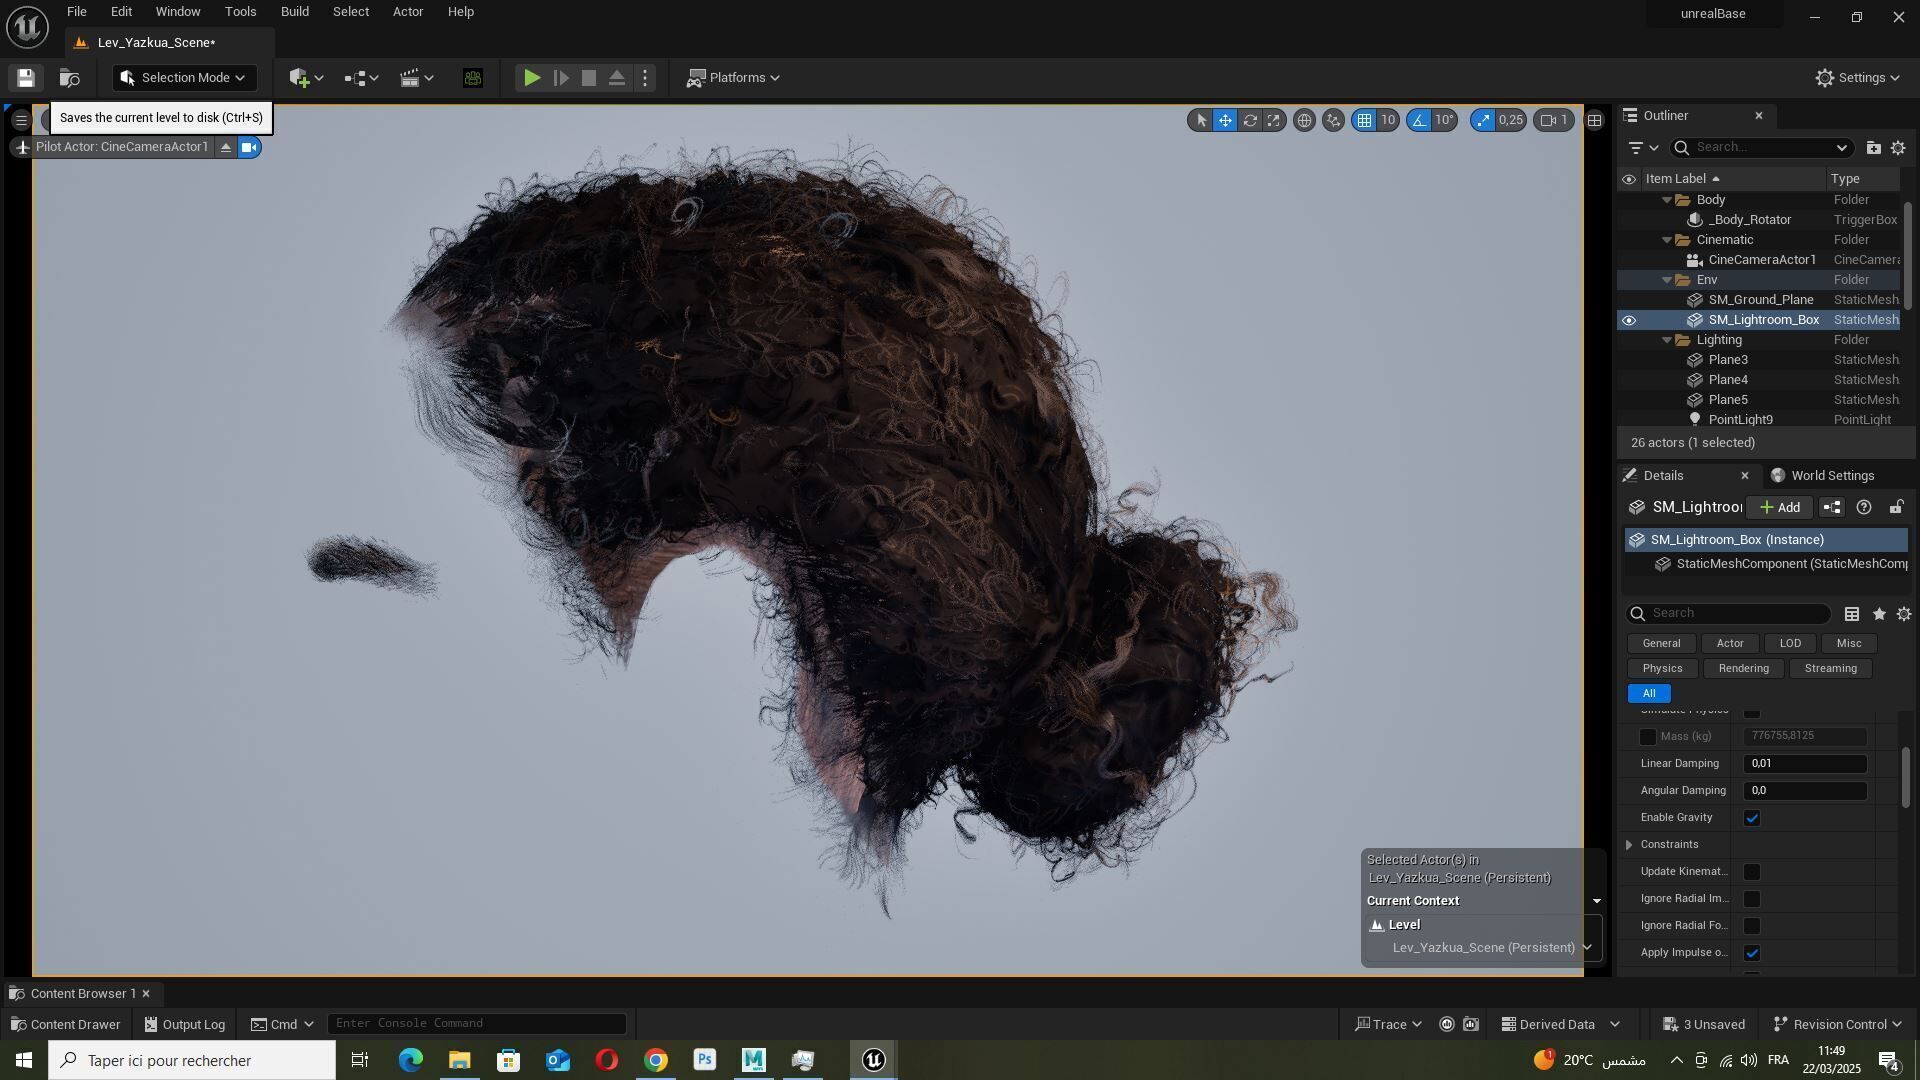Toggle the world/local coordinate system globe
The height and width of the screenshot is (1080, 1920).
tap(1304, 120)
